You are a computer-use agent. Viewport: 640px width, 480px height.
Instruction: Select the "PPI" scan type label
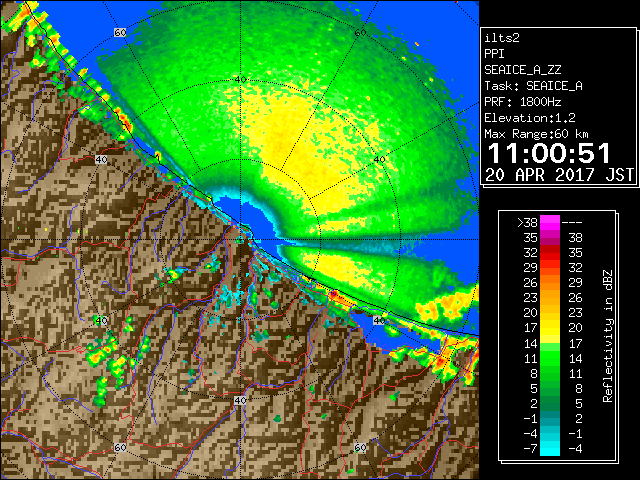click(494, 54)
